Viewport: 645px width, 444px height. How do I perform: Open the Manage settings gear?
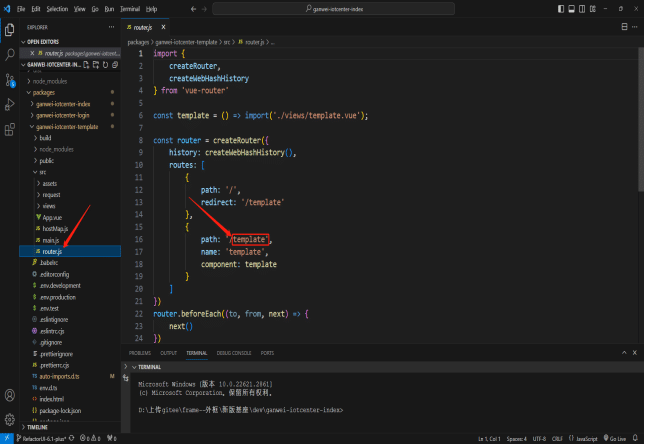tap(10, 419)
